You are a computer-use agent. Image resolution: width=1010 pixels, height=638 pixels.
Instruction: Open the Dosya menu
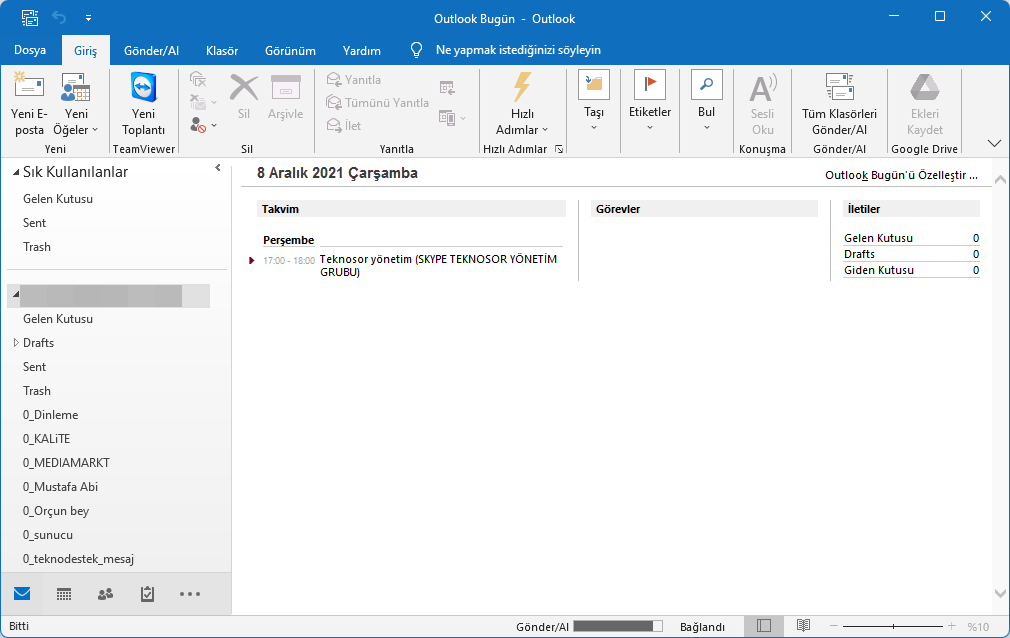pyautogui.click(x=30, y=50)
